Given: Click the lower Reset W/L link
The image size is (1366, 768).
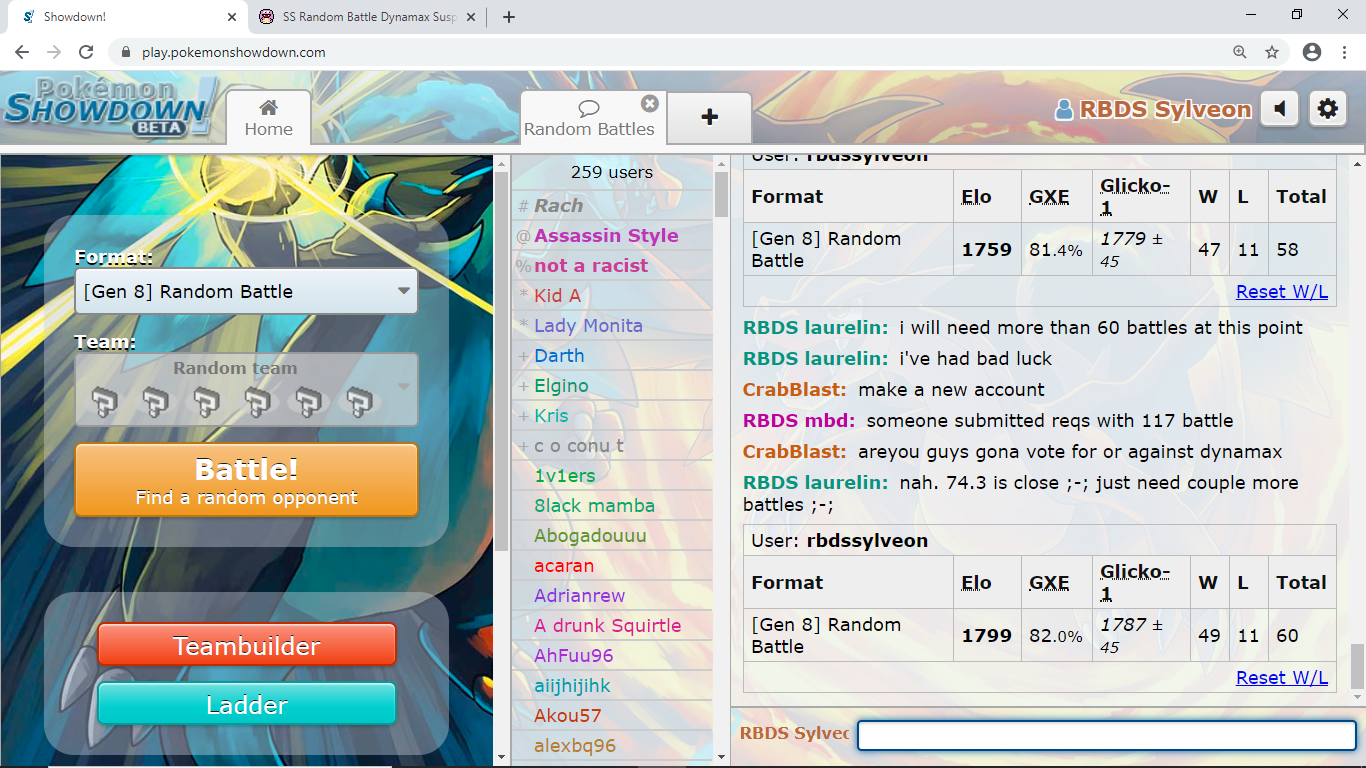Looking at the screenshot, I should [1282, 677].
